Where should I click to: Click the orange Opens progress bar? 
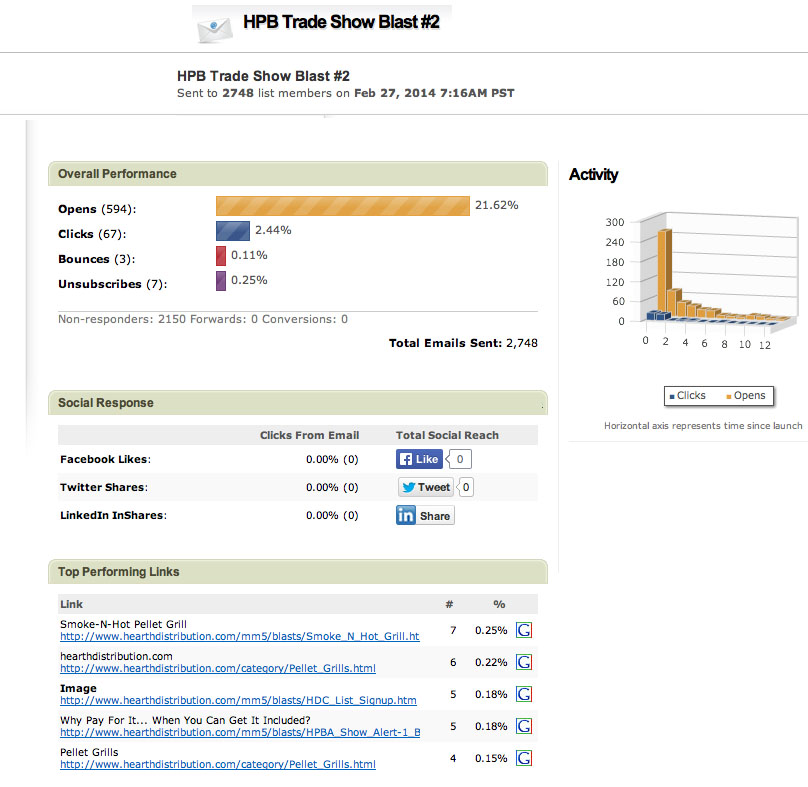[342, 206]
